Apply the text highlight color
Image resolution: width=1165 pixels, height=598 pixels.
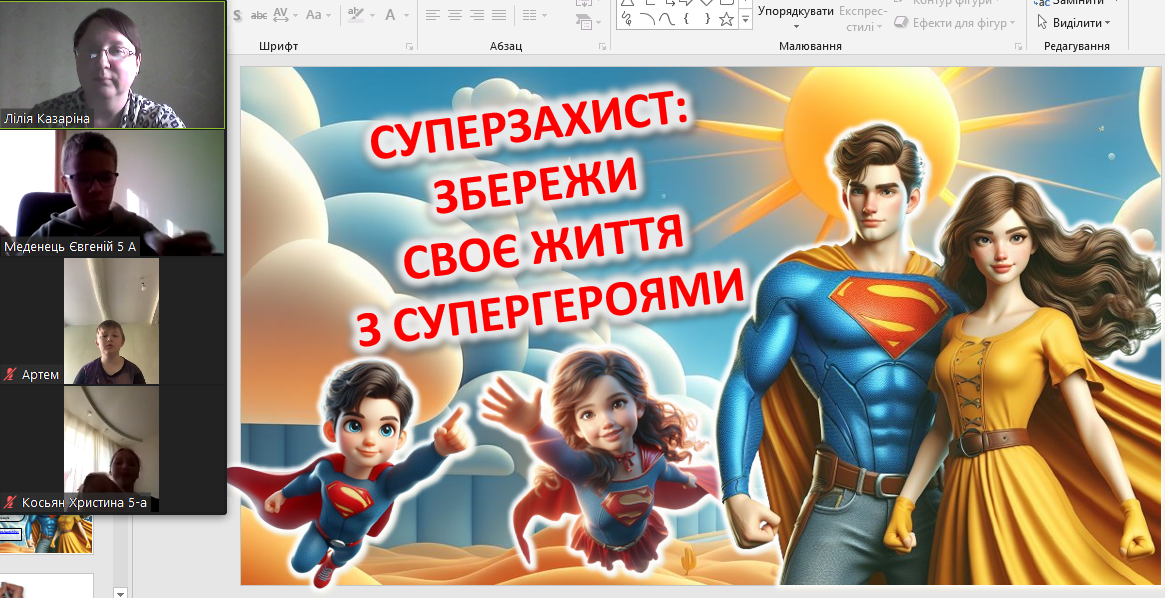point(357,15)
